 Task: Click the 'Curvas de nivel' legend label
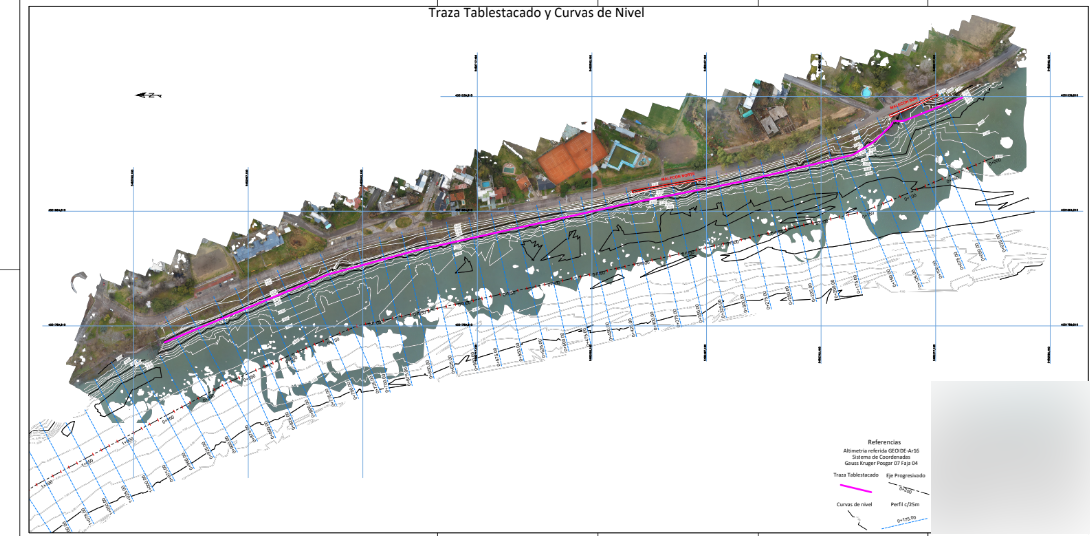856,505
